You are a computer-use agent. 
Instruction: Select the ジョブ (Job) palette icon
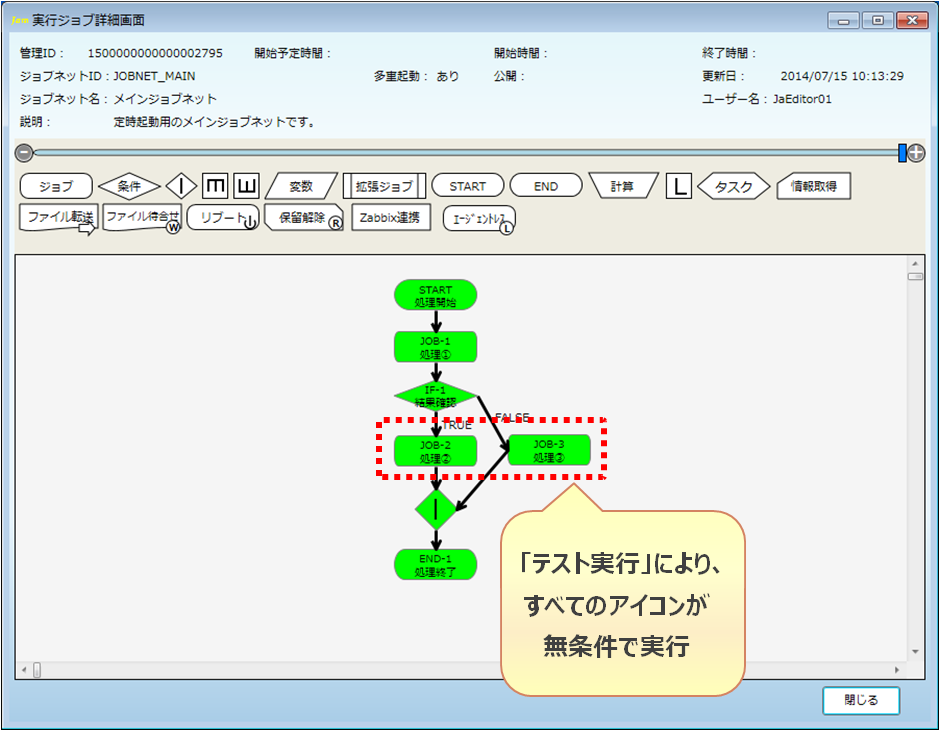point(55,186)
